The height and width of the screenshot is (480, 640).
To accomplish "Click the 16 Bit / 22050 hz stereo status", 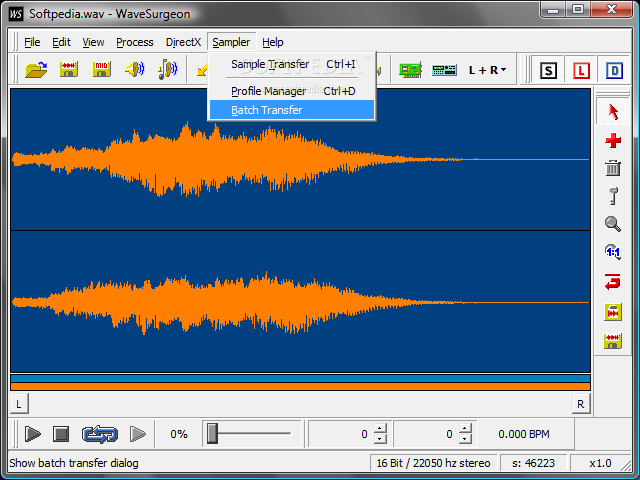I will pos(433,463).
